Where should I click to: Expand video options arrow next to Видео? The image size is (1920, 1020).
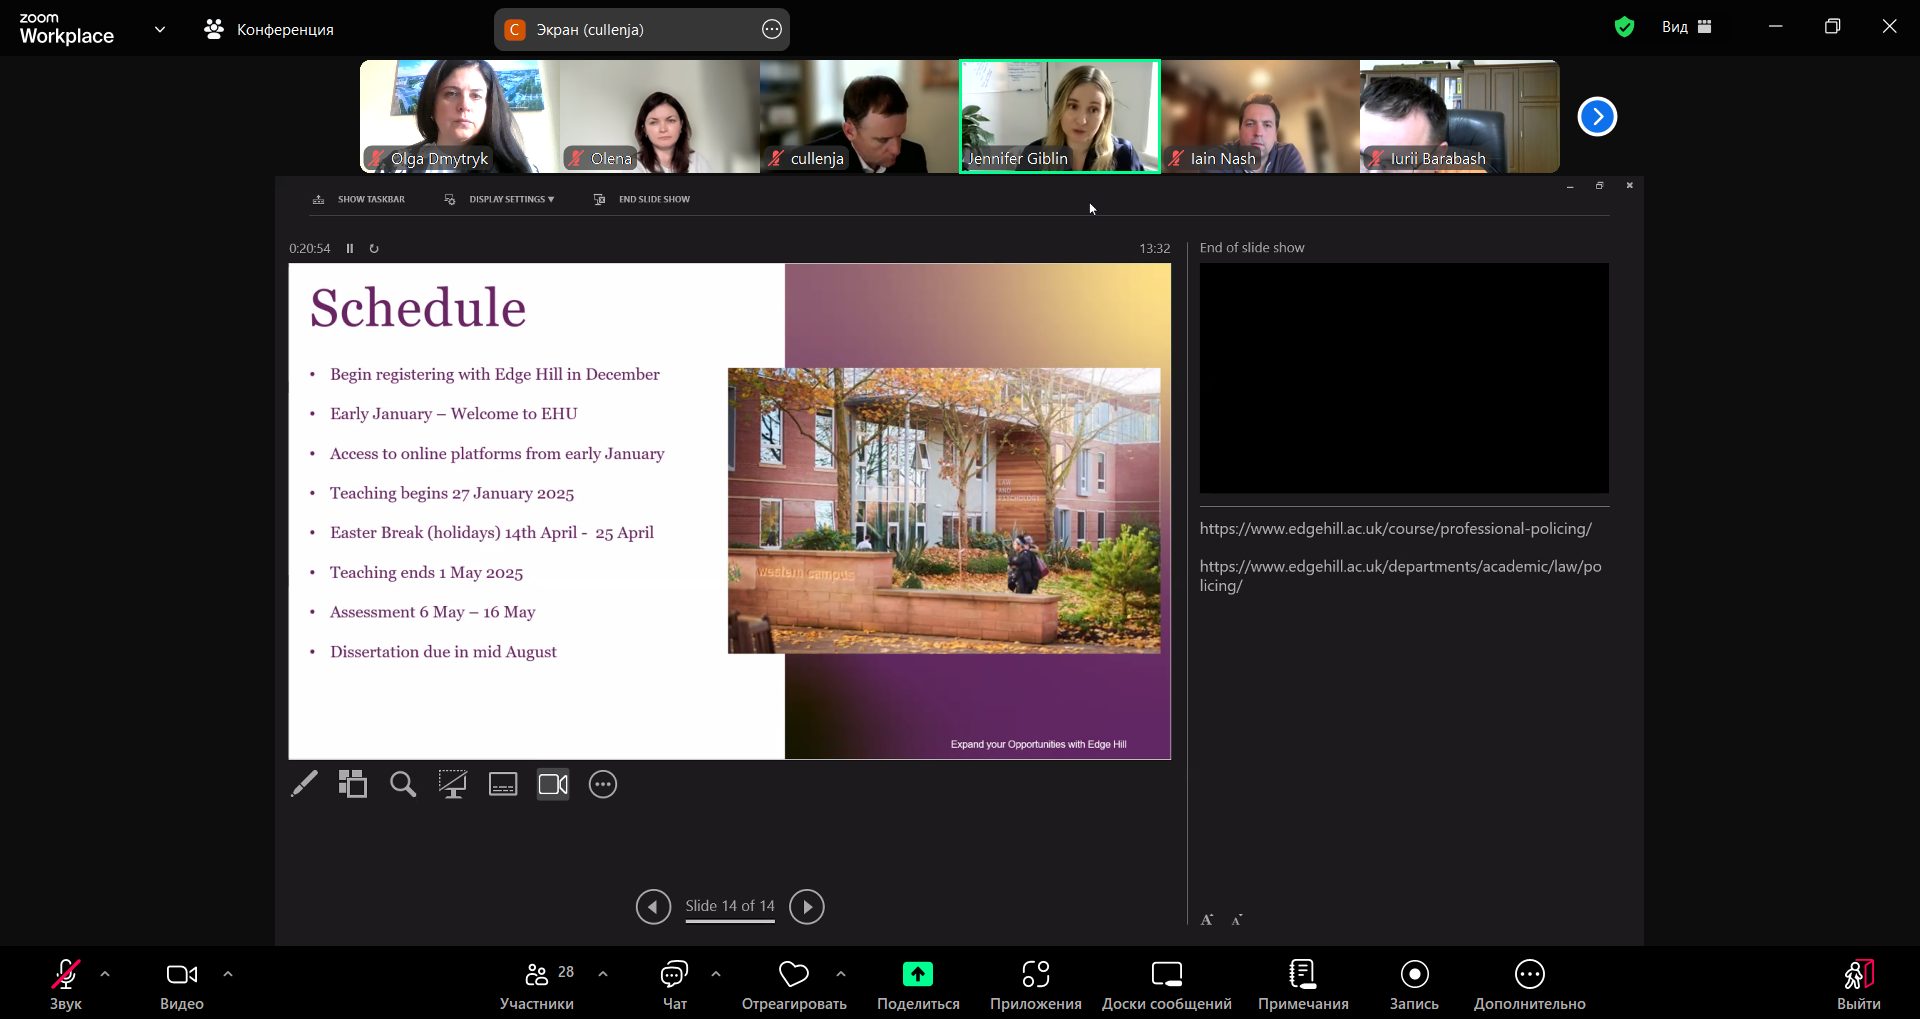(x=228, y=974)
